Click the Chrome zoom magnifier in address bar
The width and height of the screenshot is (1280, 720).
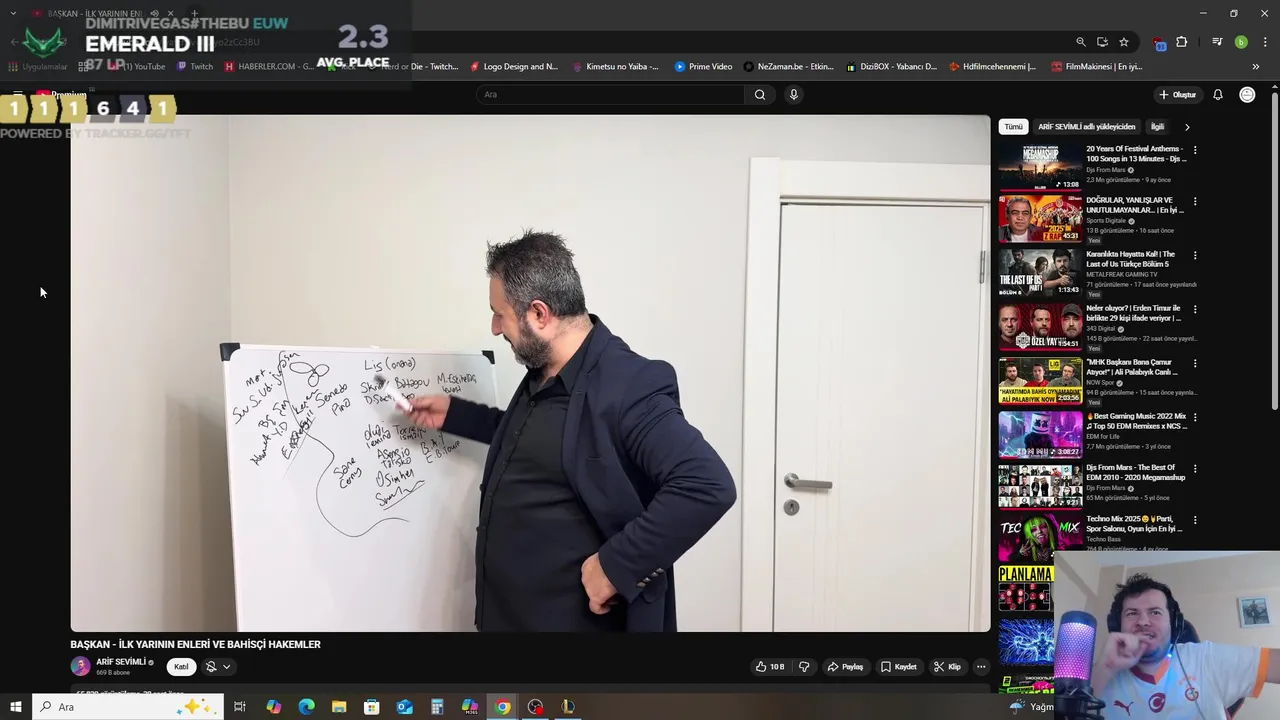tap(1081, 42)
